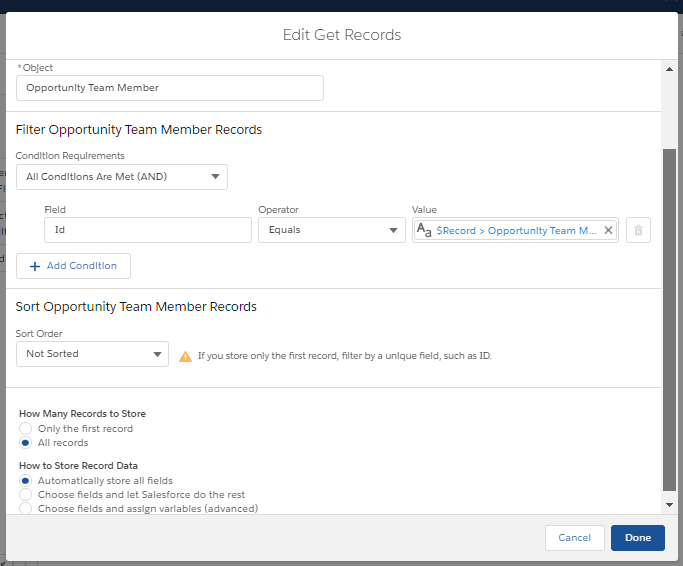Click the orange warning triangle icon
Viewport: 683px width, 566px height.
click(x=185, y=355)
